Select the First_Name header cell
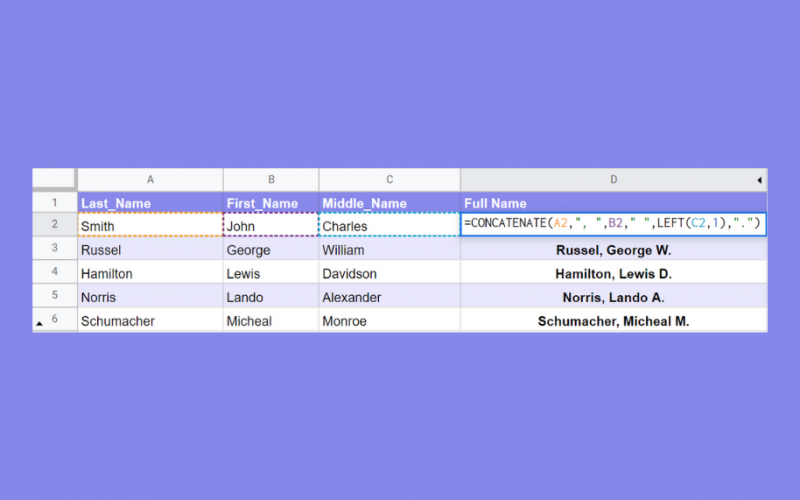This screenshot has height=500, width=800. (271, 203)
